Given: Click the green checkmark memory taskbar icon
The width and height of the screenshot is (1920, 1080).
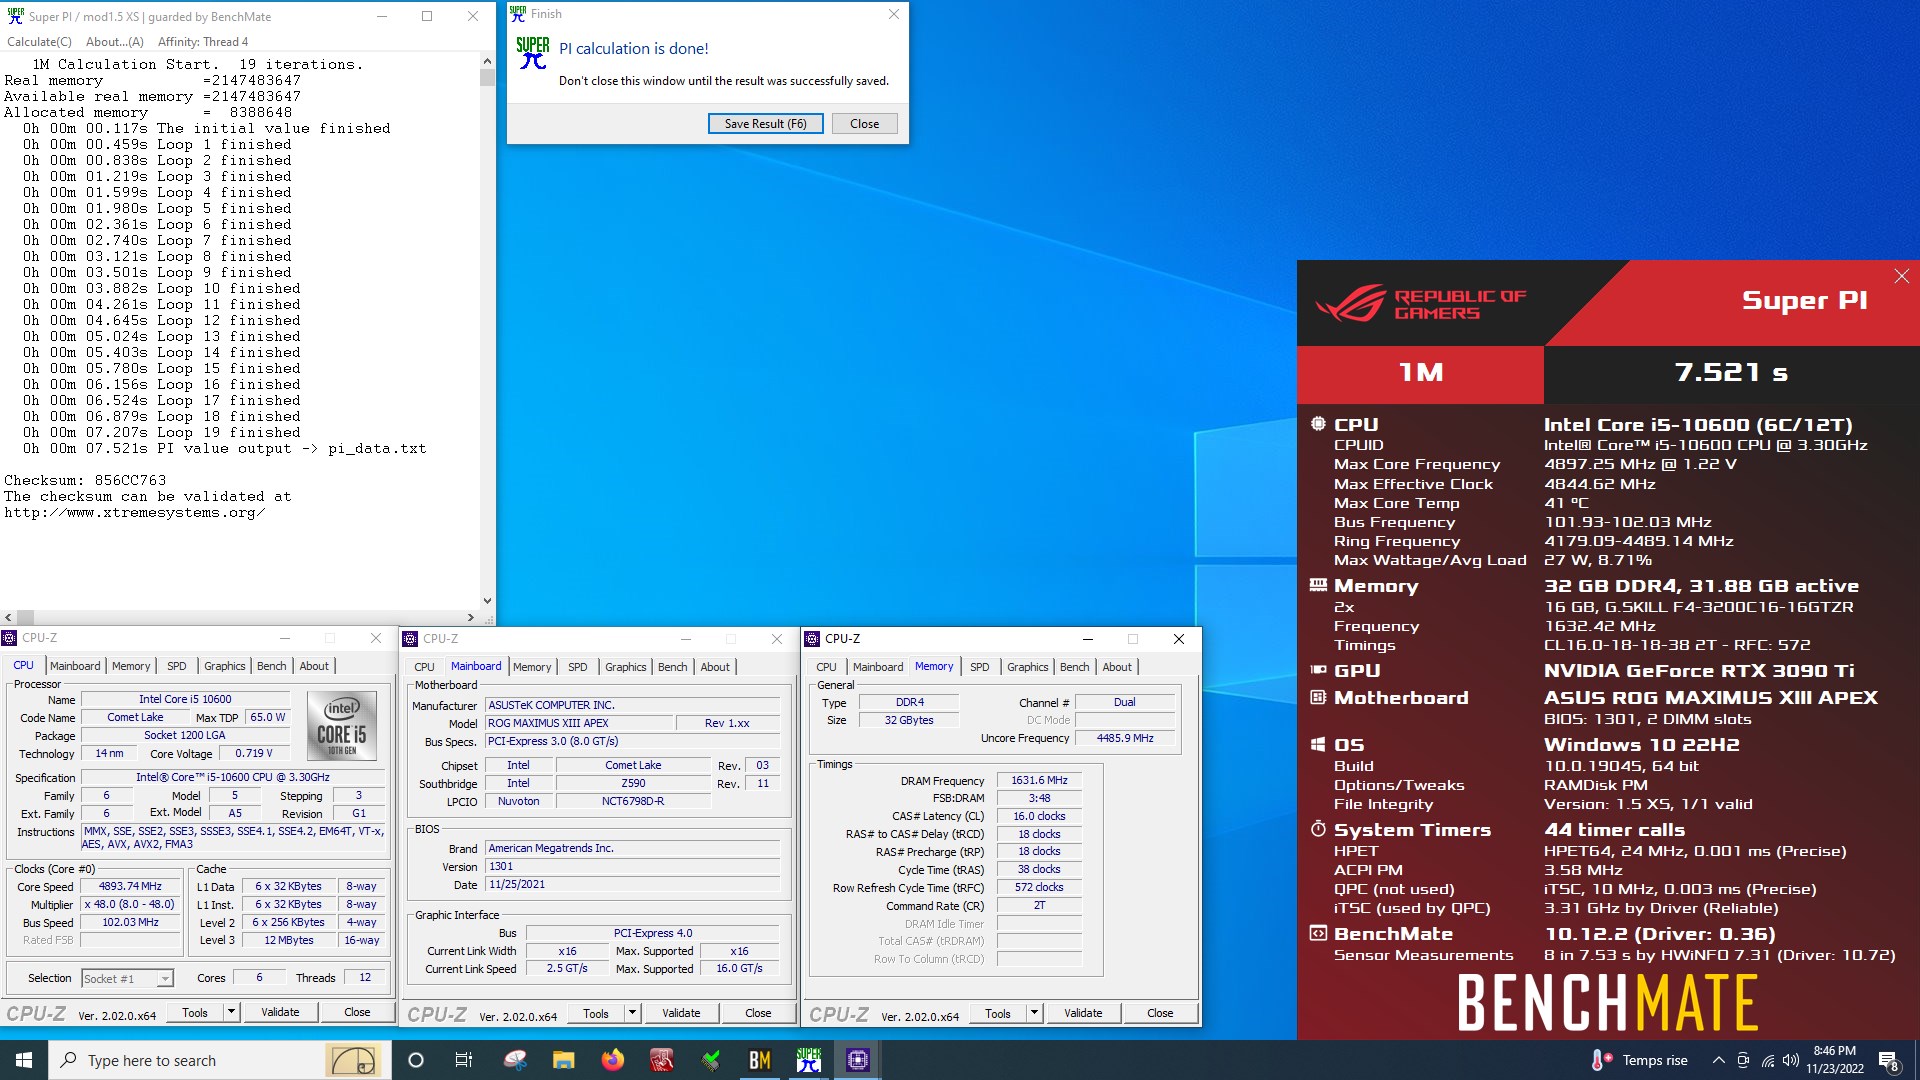Looking at the screenshot, I should (x=710, y=1060).
